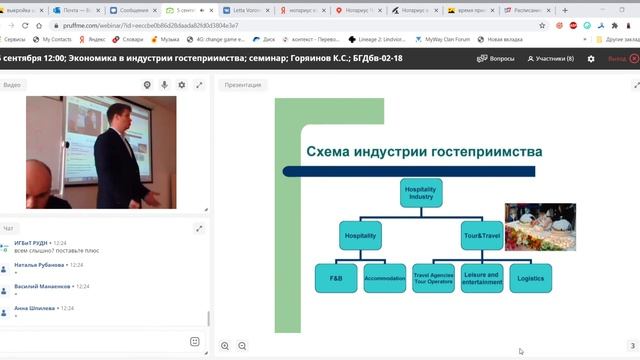Click the Logistics box on slide
640x360 pixels.
[531, 278]
